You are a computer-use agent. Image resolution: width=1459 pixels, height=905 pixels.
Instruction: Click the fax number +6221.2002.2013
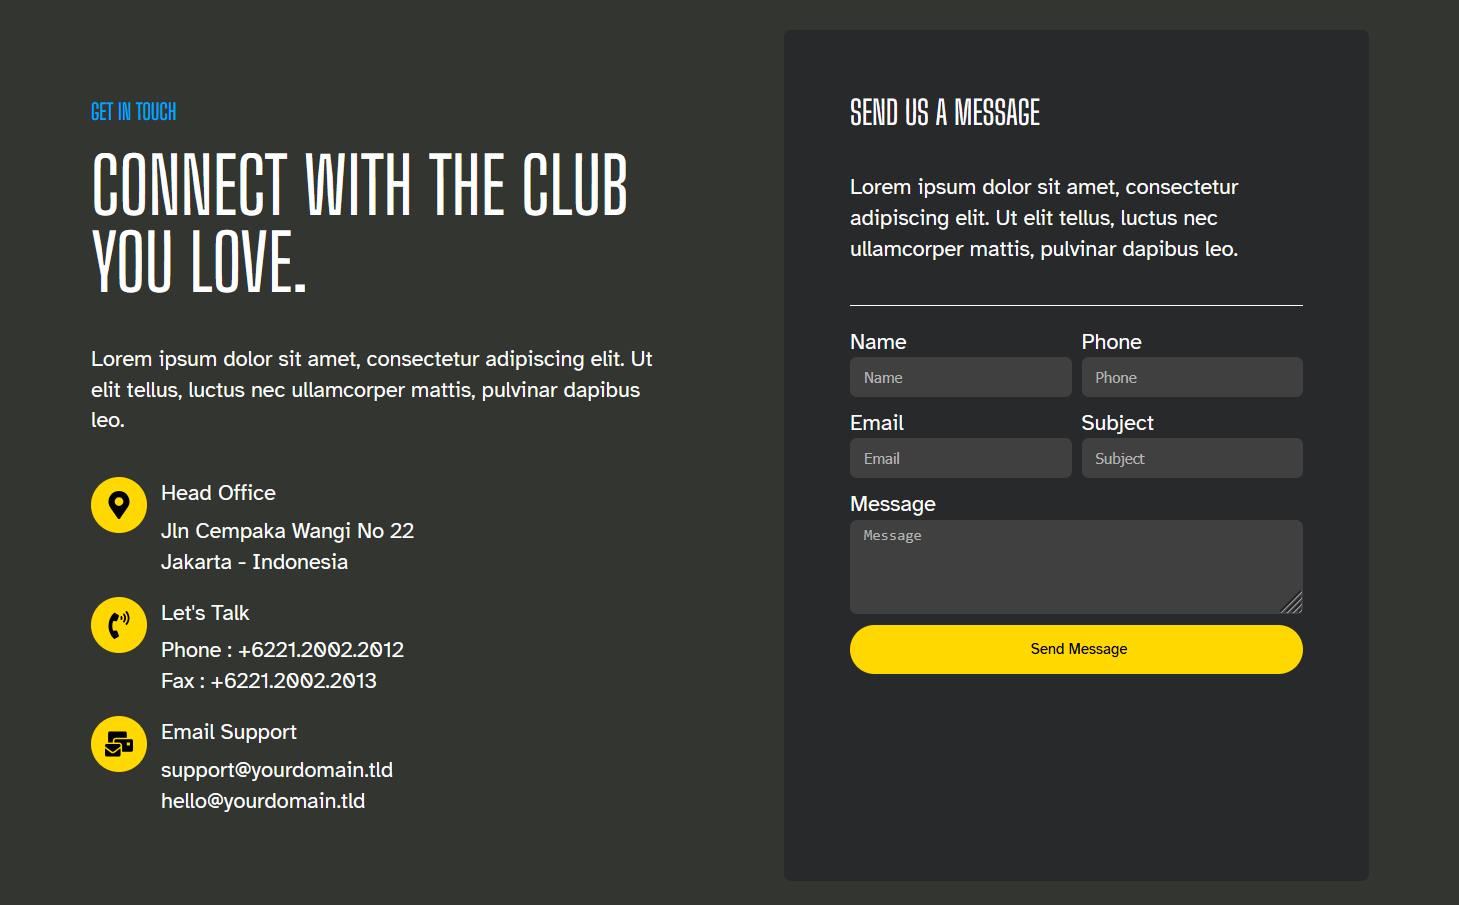pyautogui.click(x=293, y=681)
